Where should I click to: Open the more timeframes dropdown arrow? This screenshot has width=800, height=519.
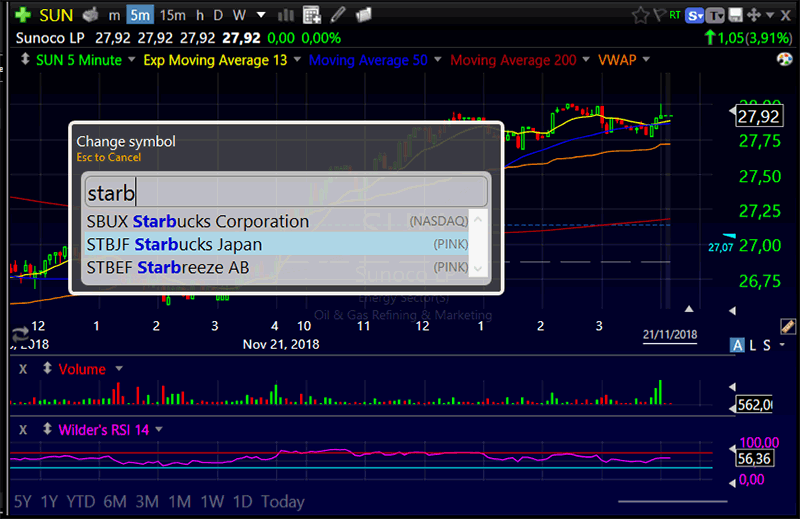261,15
